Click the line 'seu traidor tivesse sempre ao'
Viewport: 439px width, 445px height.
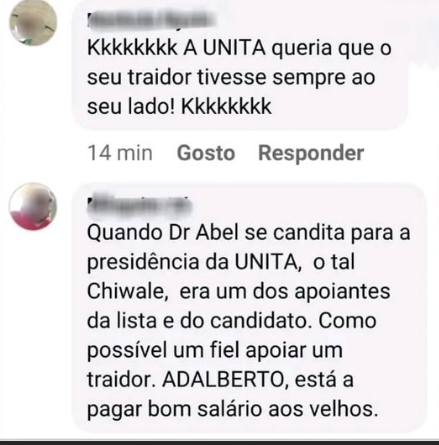(231, 78)
